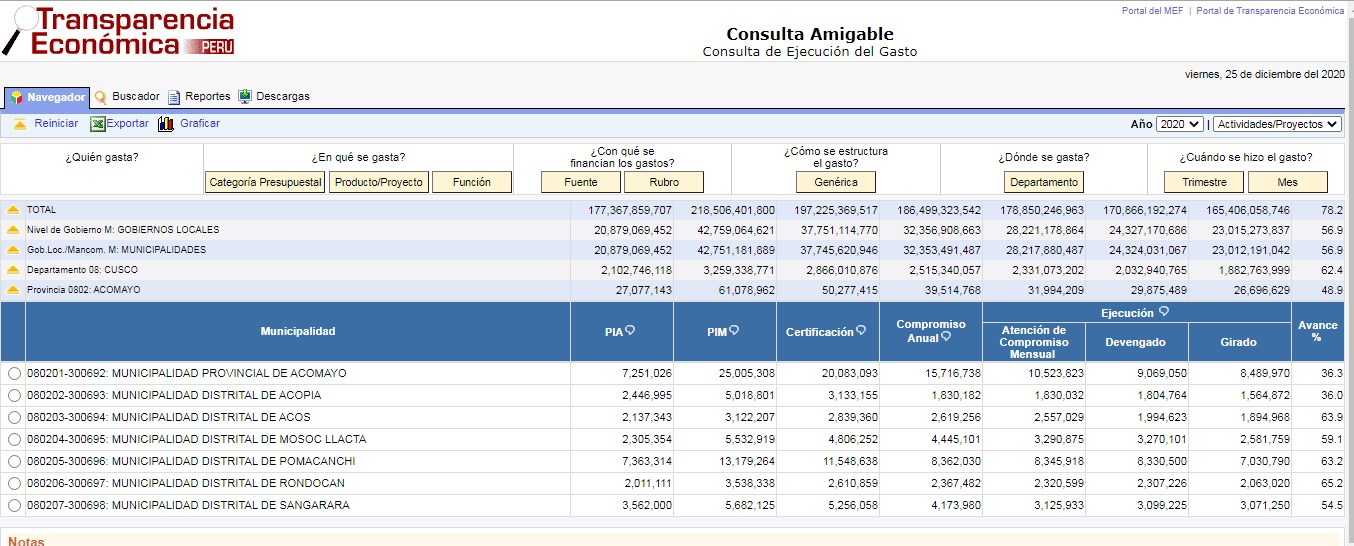Click the Buscador magnifier icon
The height and width of the screenshot is (546, 1354).
(101, 97)
